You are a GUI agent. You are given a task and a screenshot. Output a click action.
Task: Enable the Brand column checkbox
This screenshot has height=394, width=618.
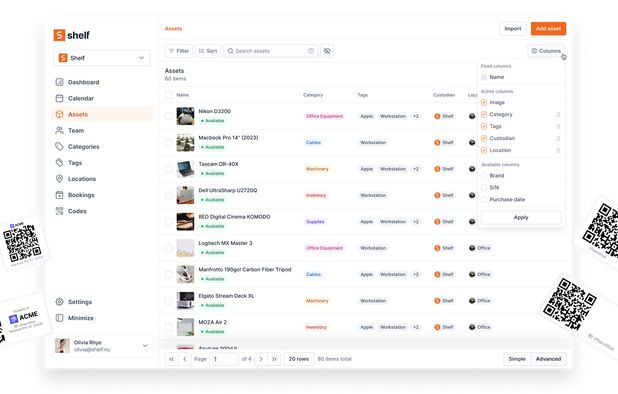(x=484, y=176)
